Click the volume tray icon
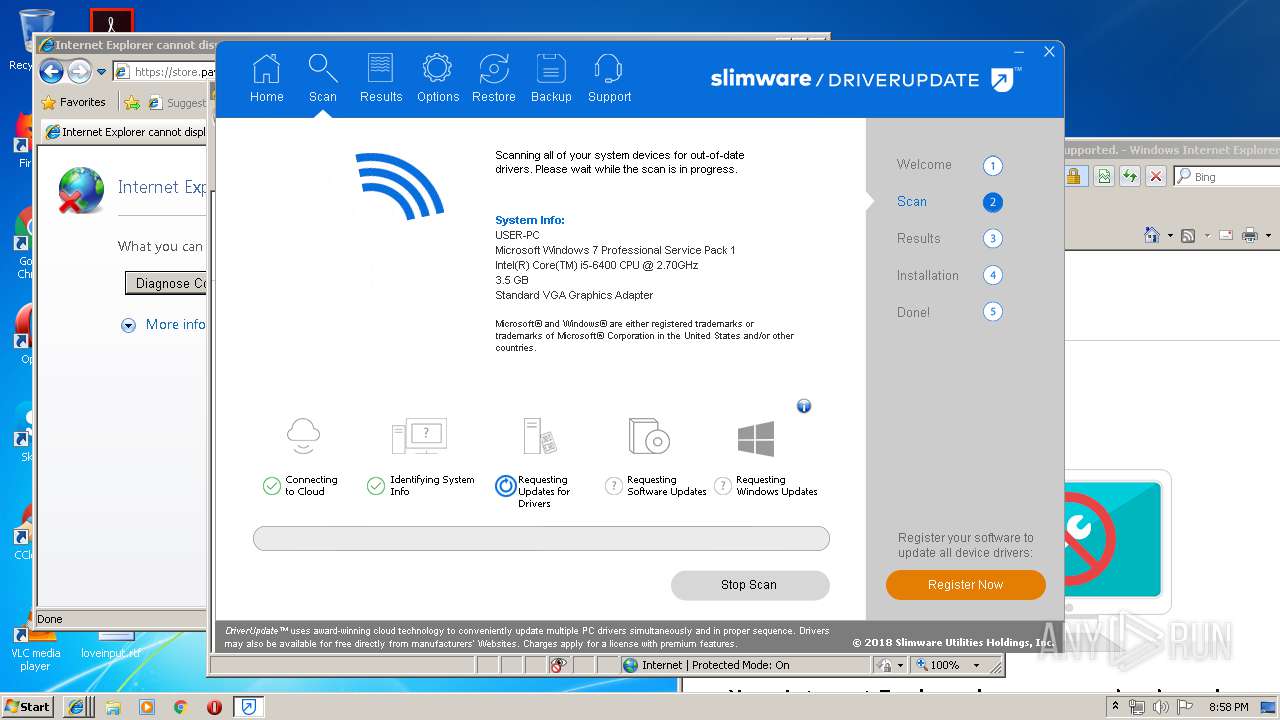Viewport: 1280px width, 720px height. (x=1160, y=707)
